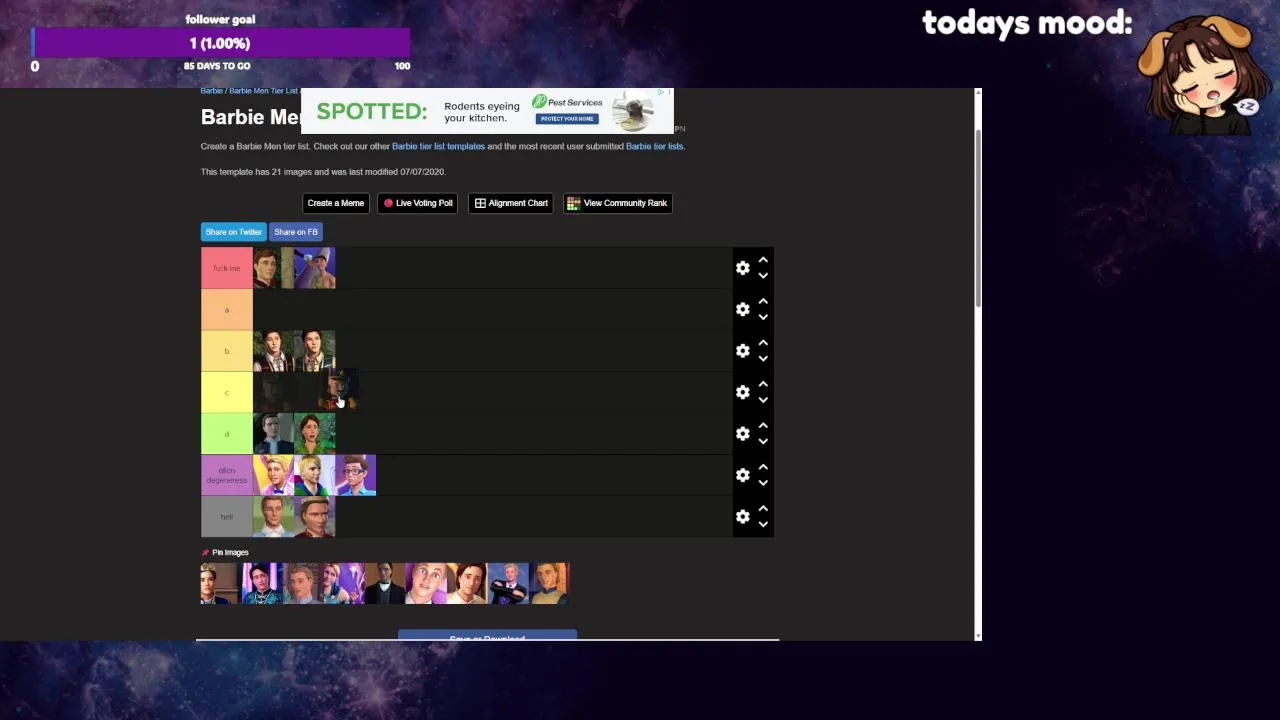
Task: Pick the white-shirt man in hell tier
Action: coord(273,517)
